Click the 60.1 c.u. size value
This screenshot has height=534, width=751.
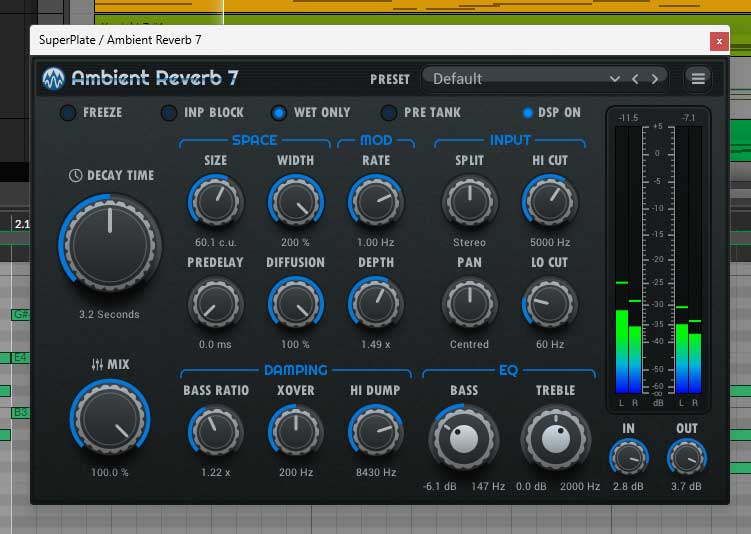[x=216, y=242]
